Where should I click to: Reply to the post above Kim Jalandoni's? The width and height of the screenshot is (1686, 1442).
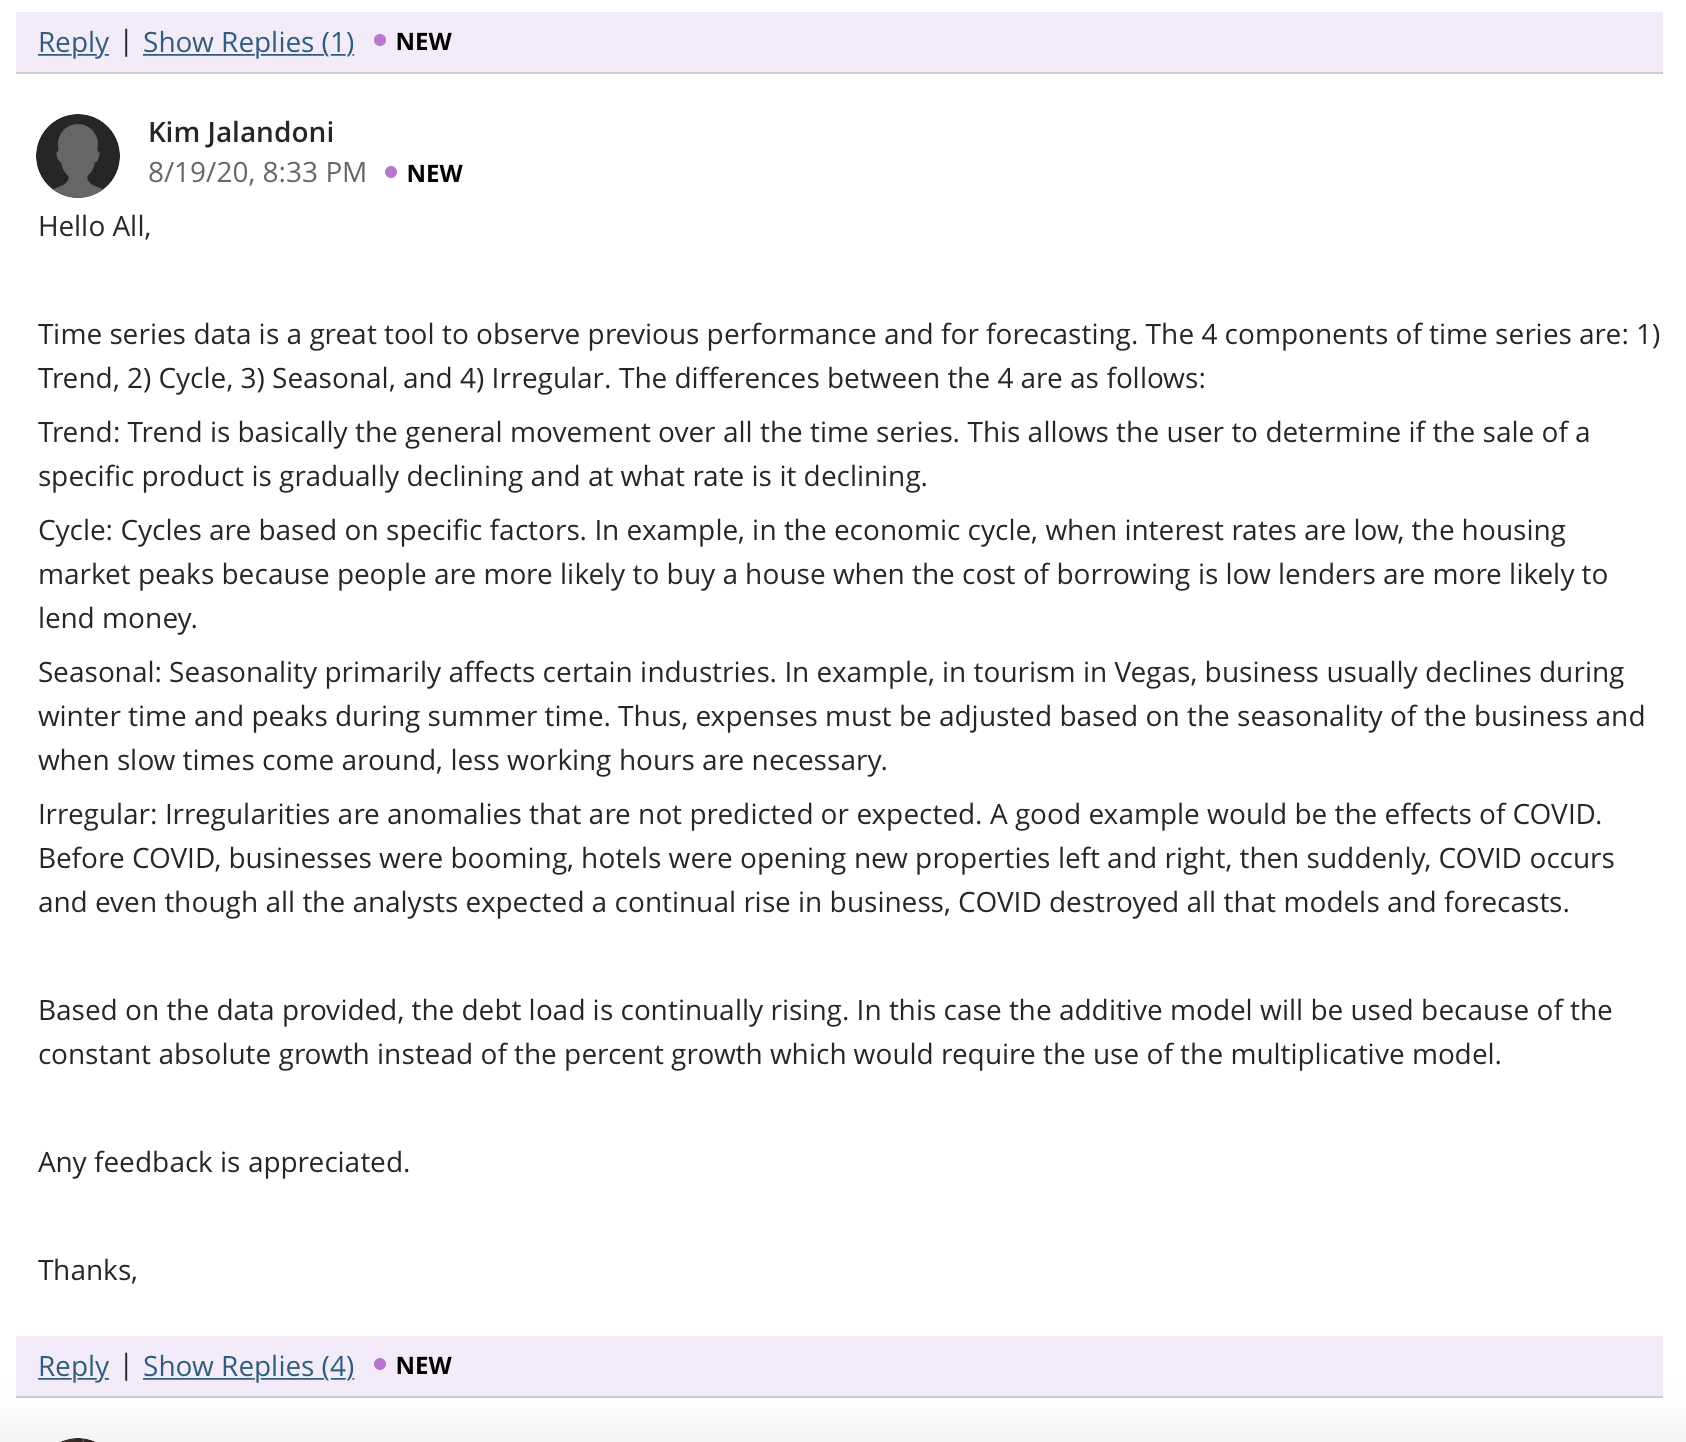[73, 42]
